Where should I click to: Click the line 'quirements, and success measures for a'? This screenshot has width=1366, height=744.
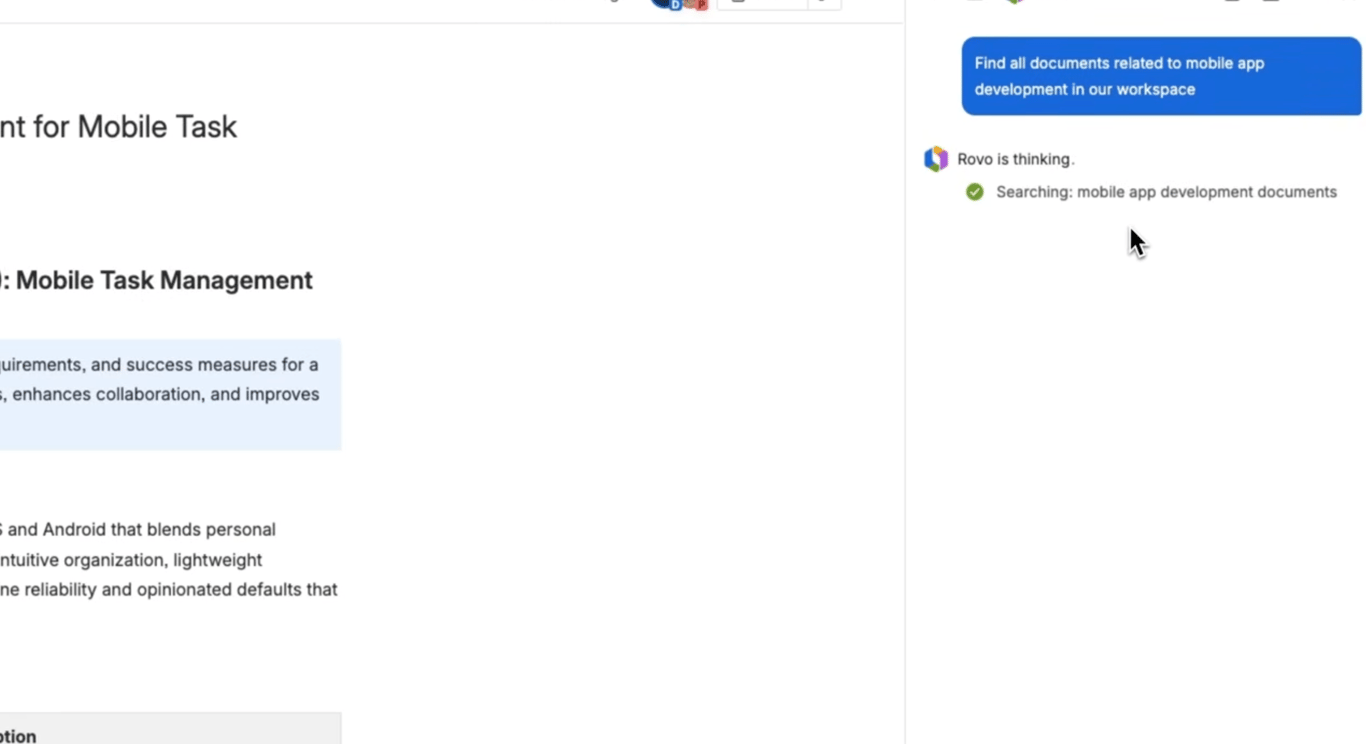159,365
